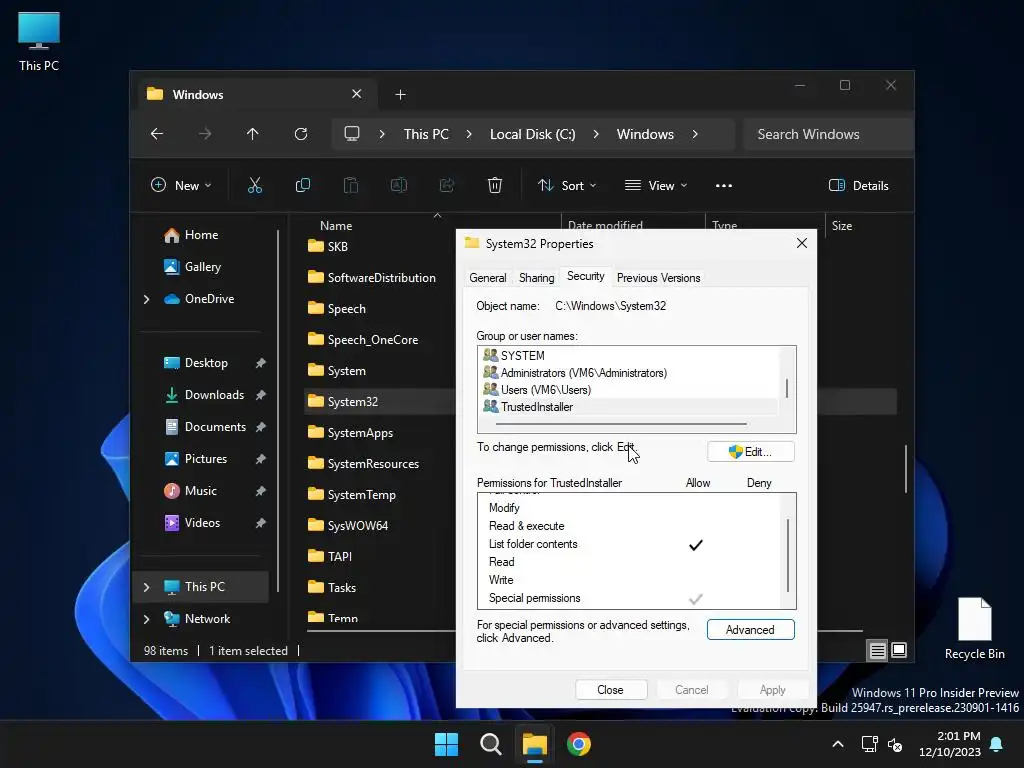
Task: Click the Advanced button
Action: 751,630
